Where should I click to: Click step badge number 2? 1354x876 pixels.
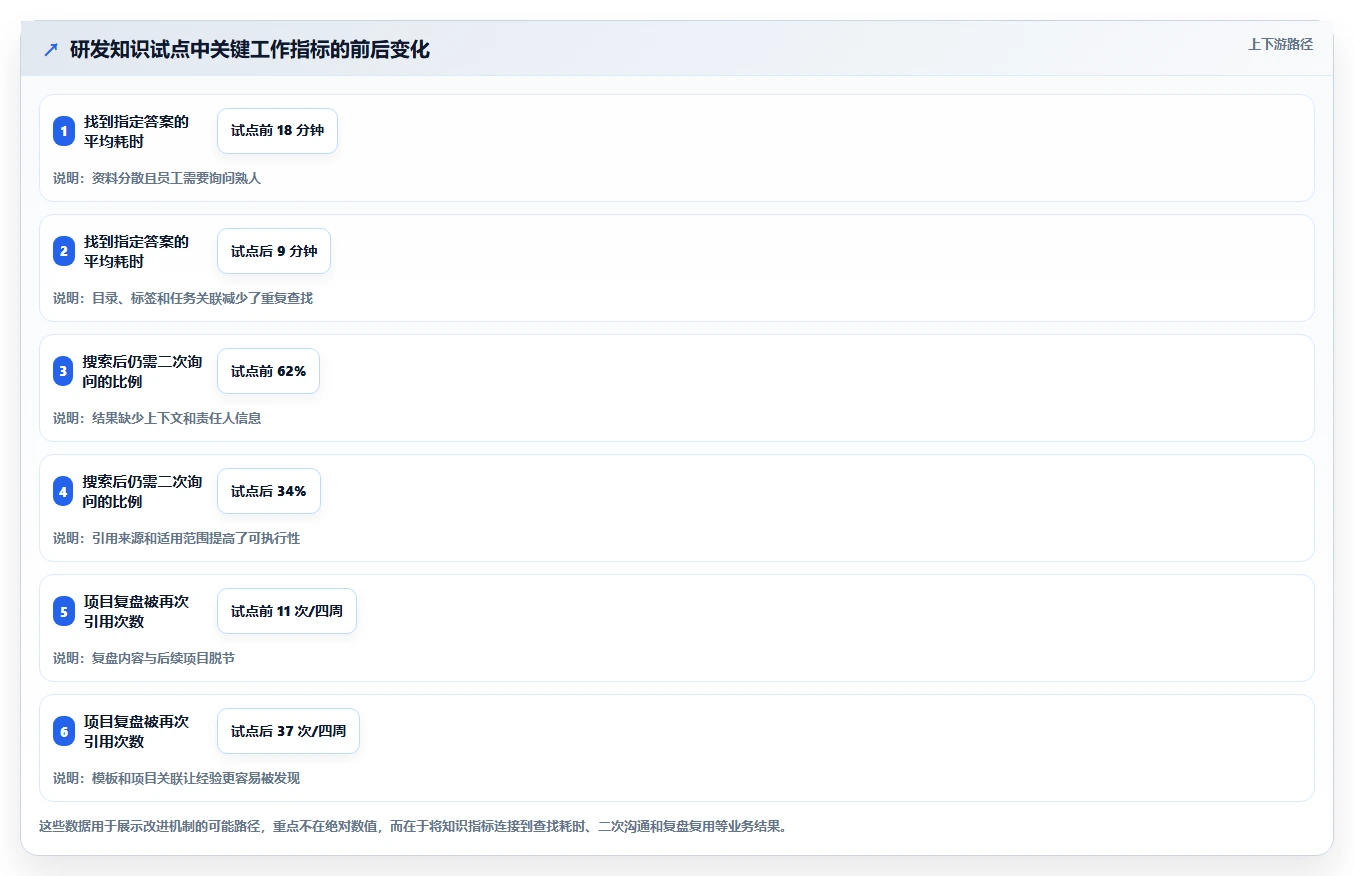(64, 251)
